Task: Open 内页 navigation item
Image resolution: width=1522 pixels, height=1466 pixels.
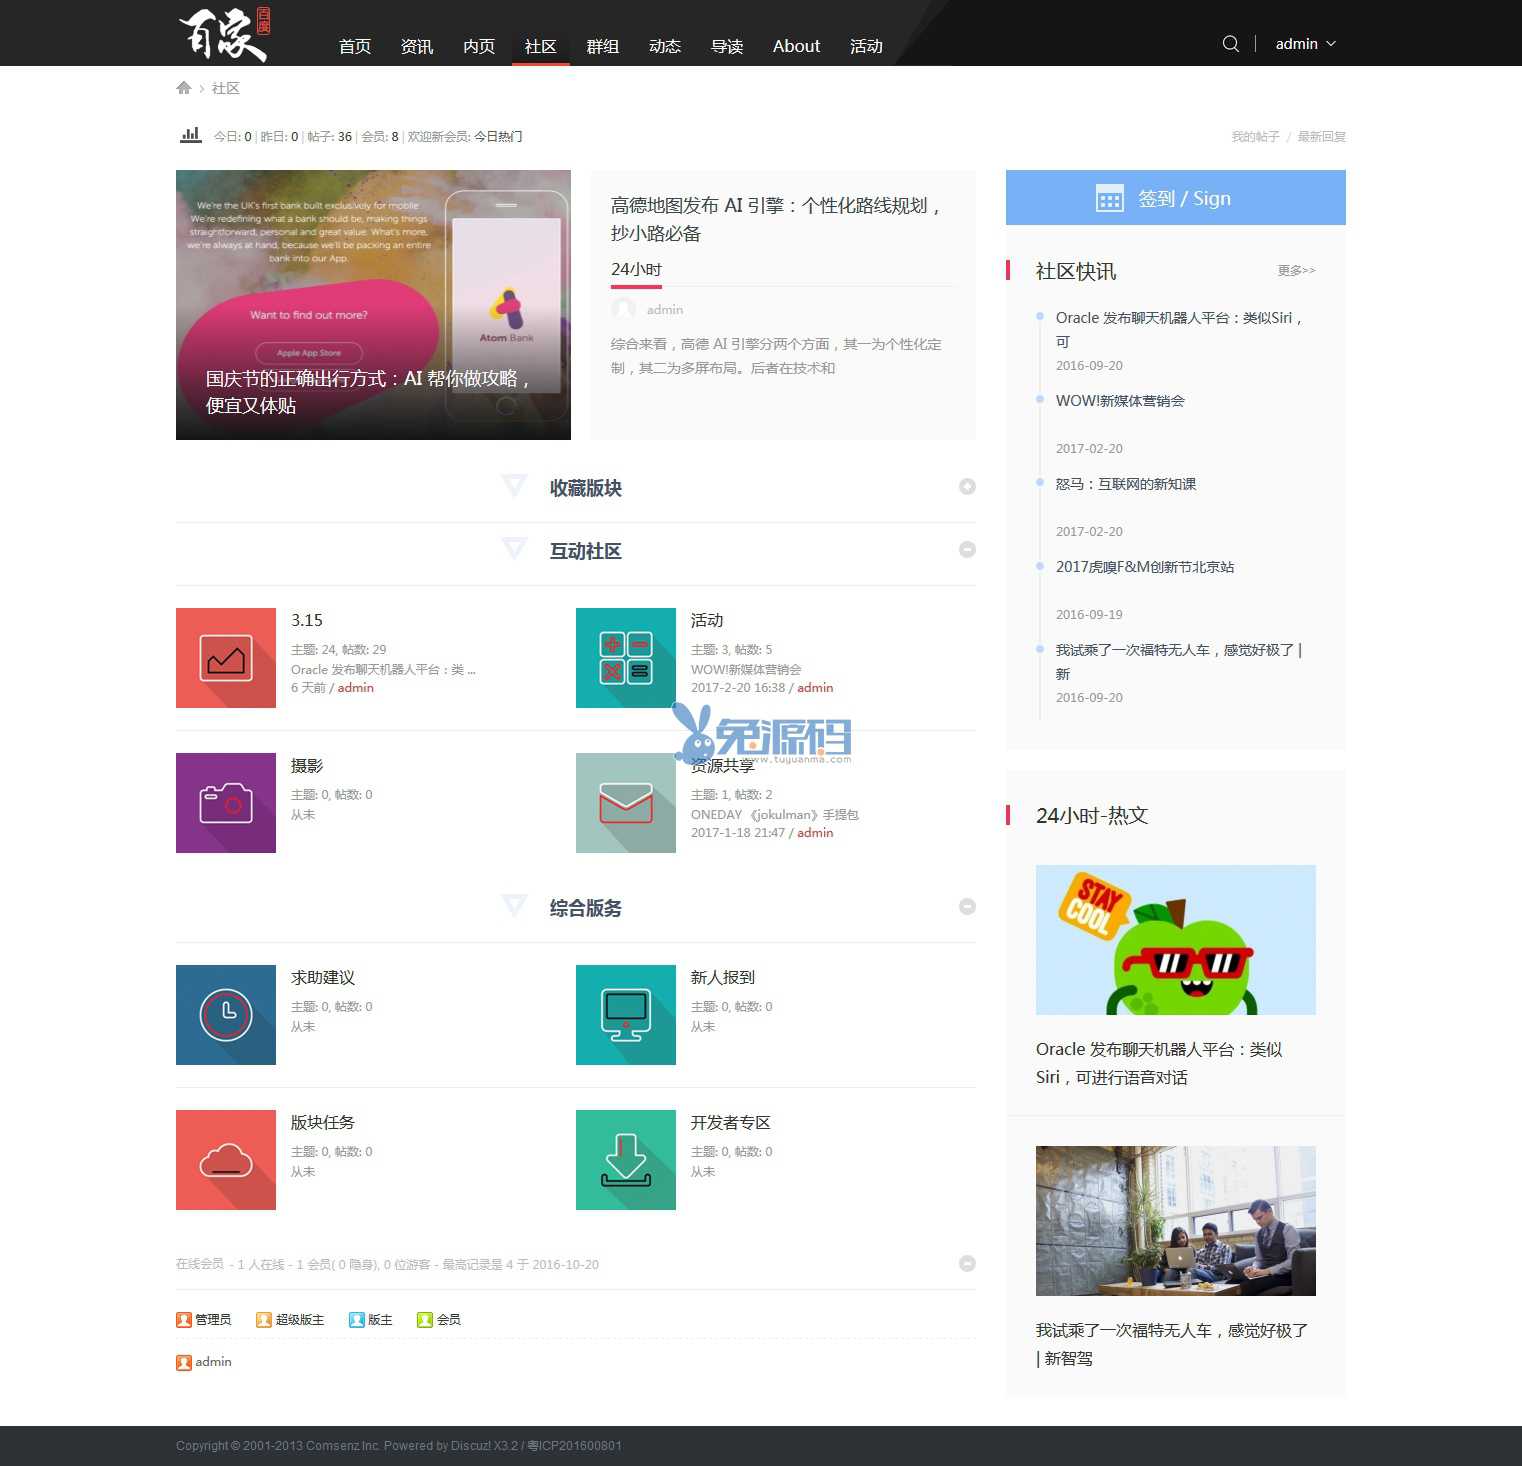Action: coord(479,46)
